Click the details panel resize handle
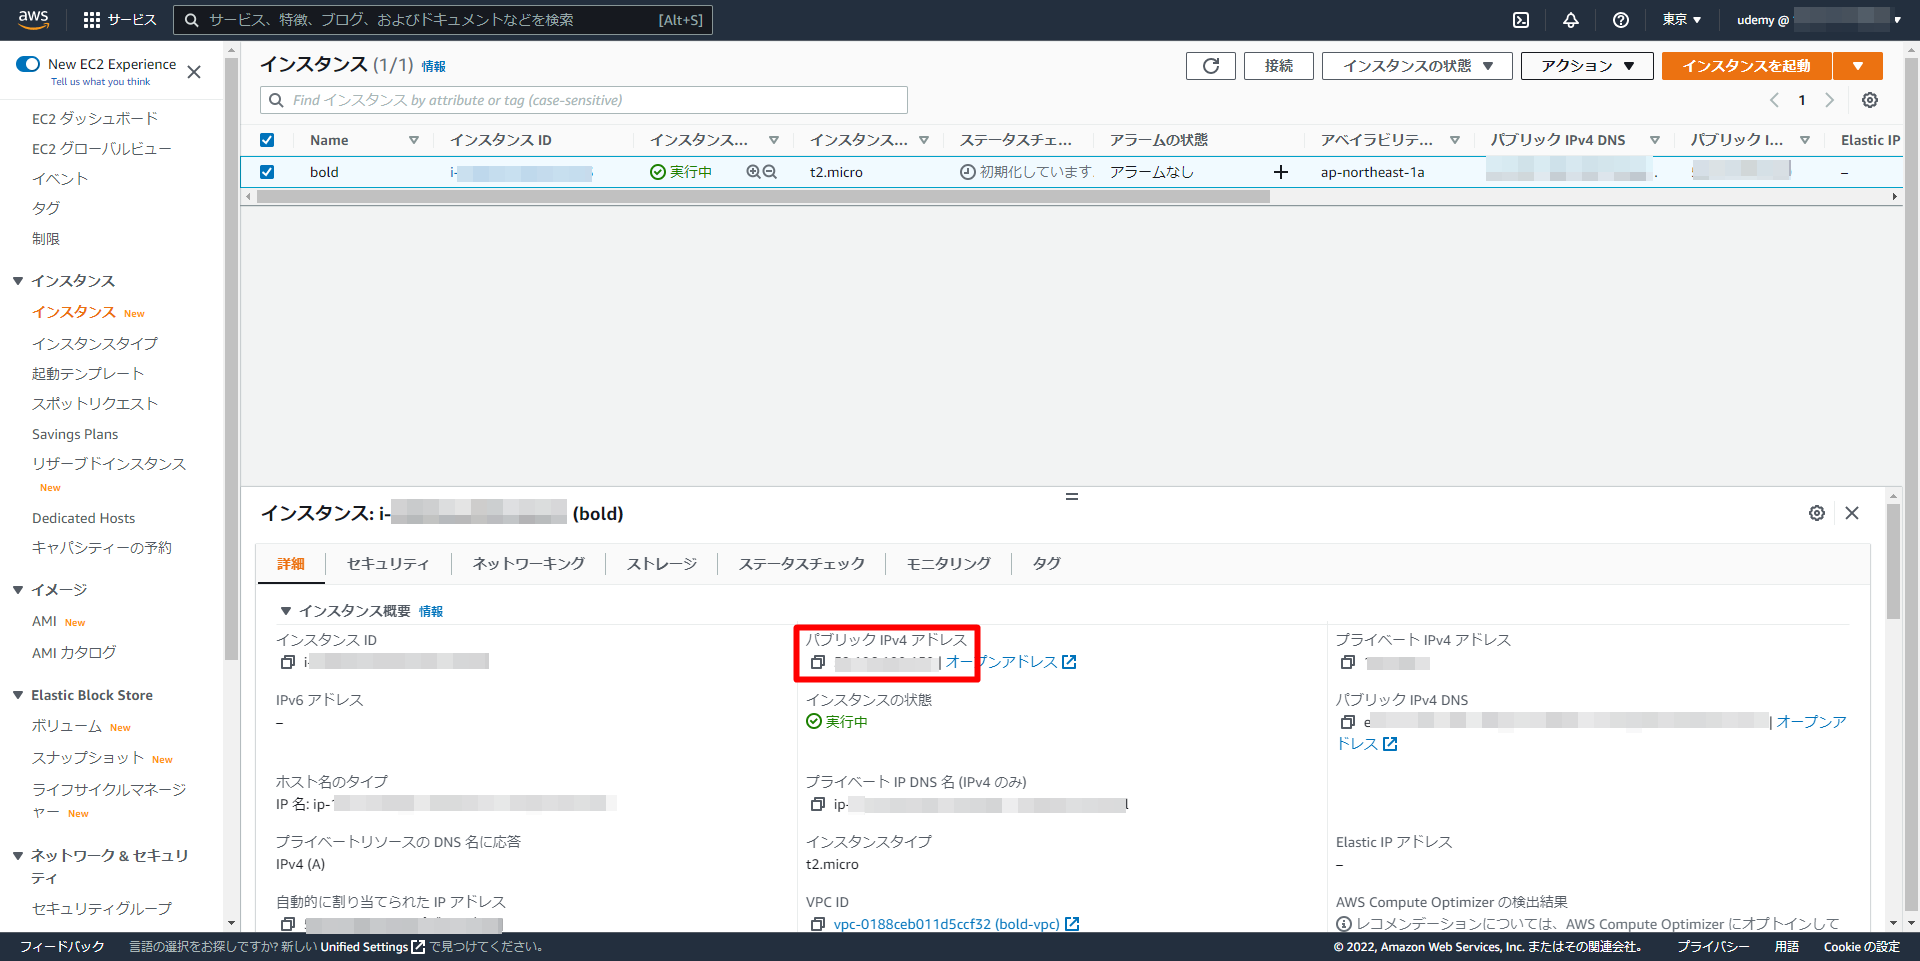The image size is (1920, 961). pyautogui.click(x=1072, y=496)
